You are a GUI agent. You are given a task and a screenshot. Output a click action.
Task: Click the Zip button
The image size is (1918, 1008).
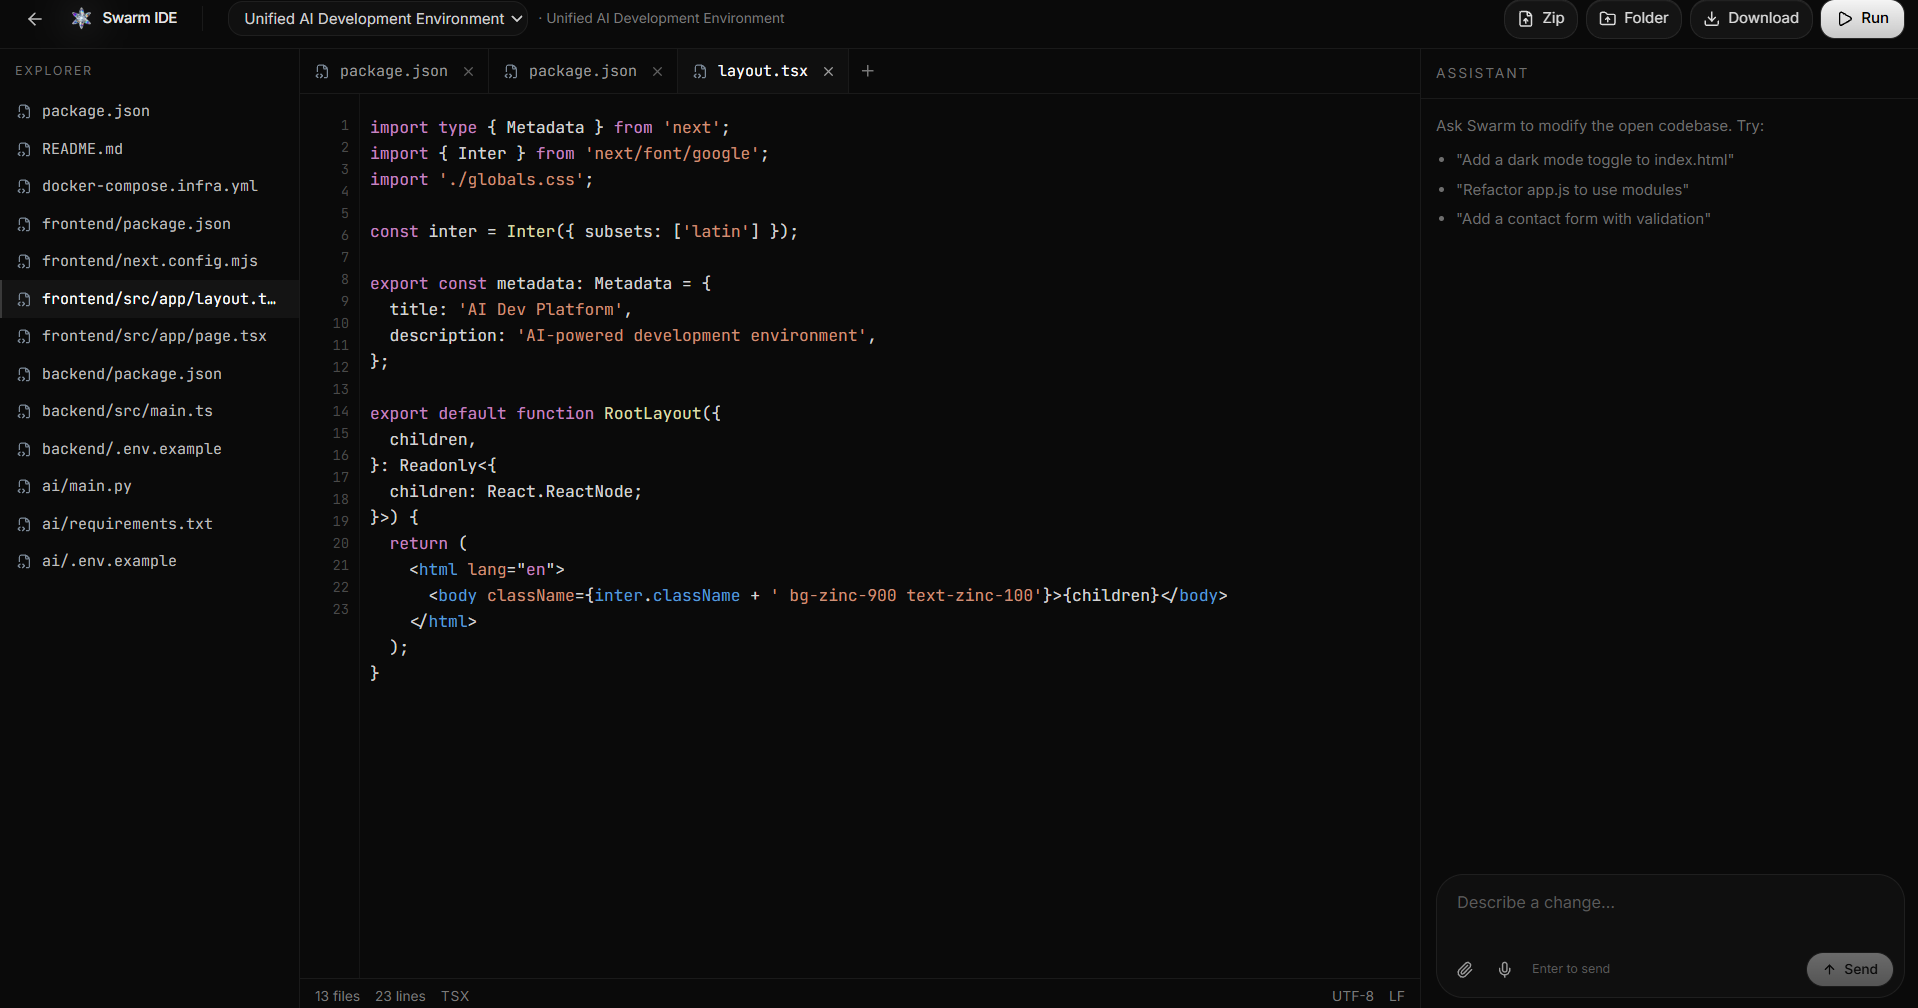click(1541, 19)
